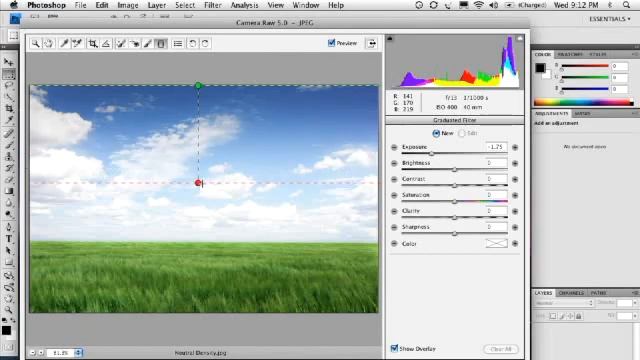640x360 pixels.
Task: Open layer blend mode dropdown in Layers panel
Action: click(x=564, y=303)
